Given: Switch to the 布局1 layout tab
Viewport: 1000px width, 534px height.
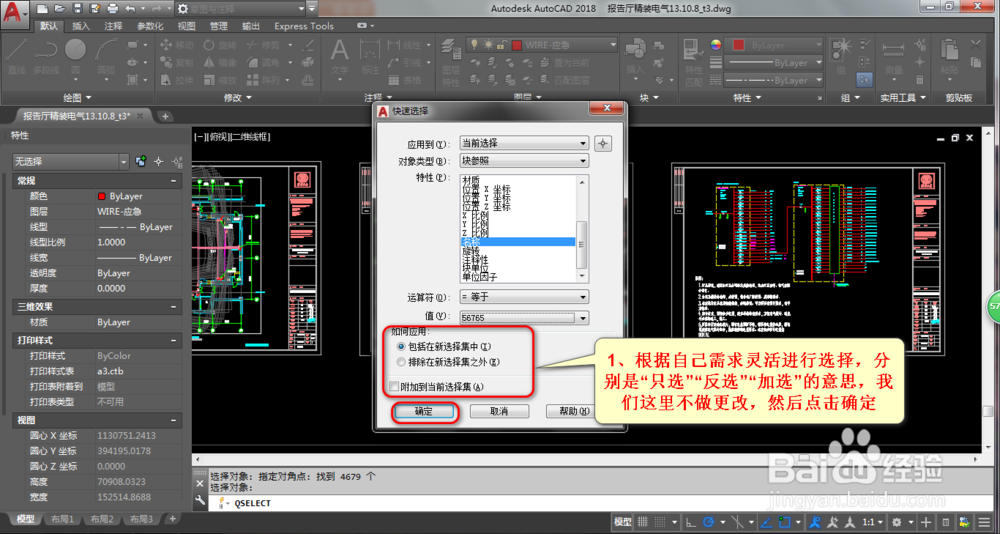Looking at the screenshot, I should [x=62, y=519].
